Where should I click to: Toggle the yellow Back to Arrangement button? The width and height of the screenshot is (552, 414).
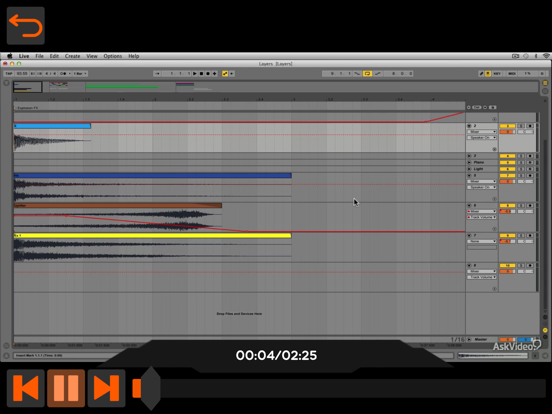click(x=225, y=74)
